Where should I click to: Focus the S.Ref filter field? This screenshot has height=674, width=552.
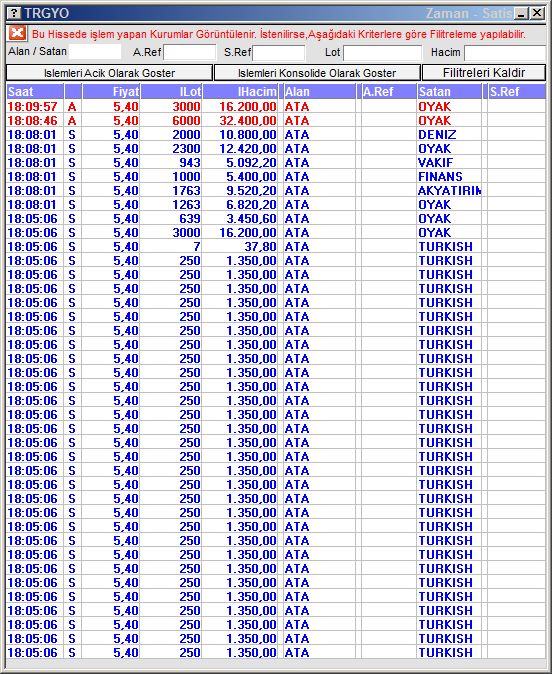point(279,52)
